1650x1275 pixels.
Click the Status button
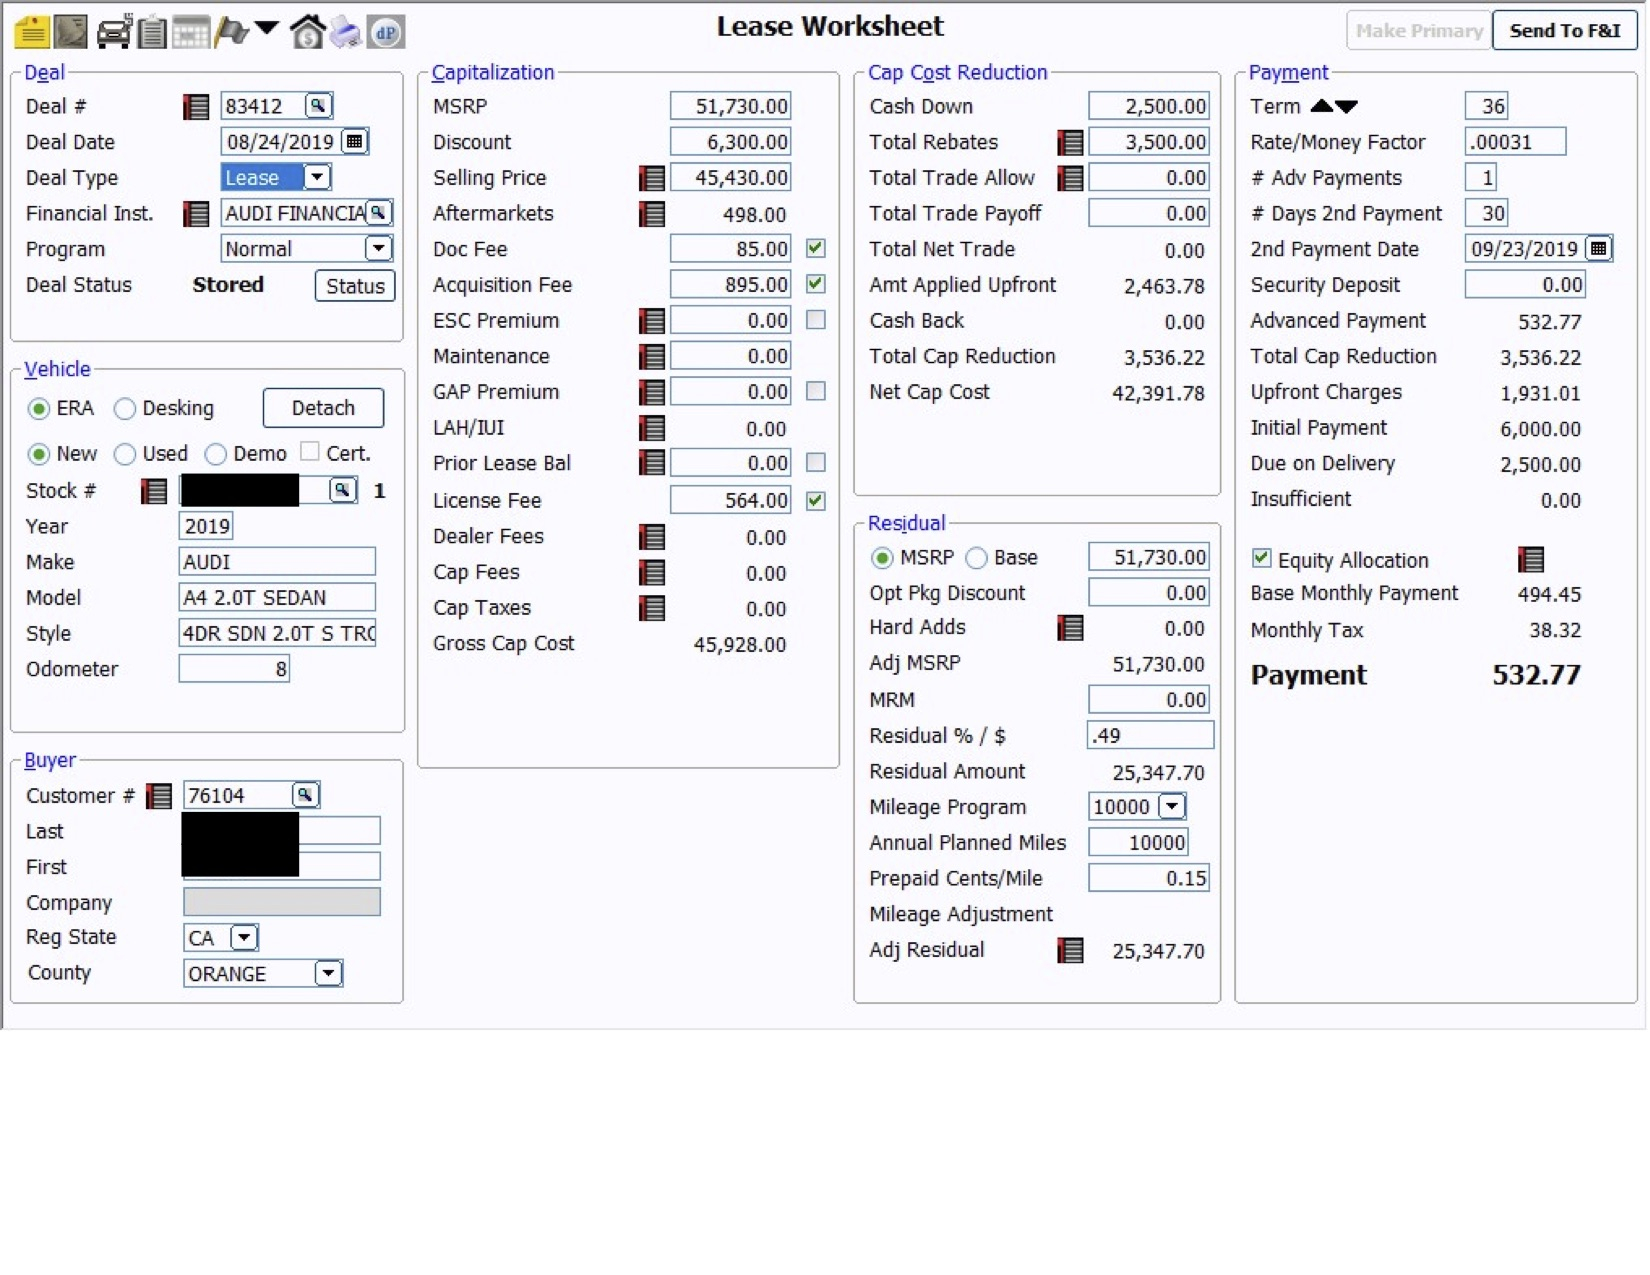(355, 286)
